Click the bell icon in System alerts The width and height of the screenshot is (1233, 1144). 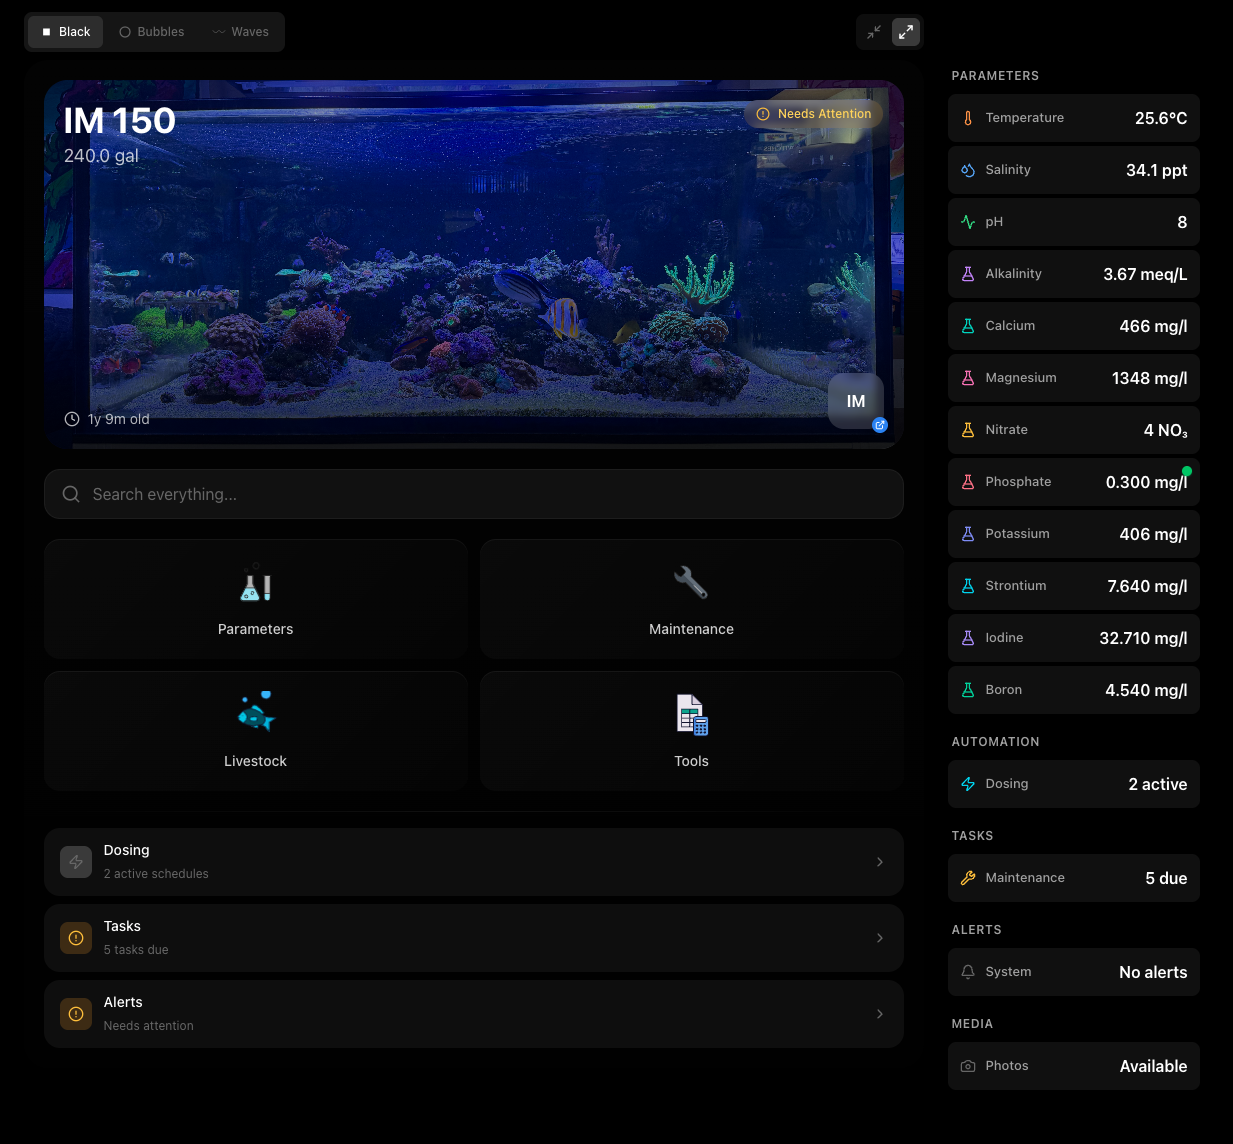tap(968, 972)
